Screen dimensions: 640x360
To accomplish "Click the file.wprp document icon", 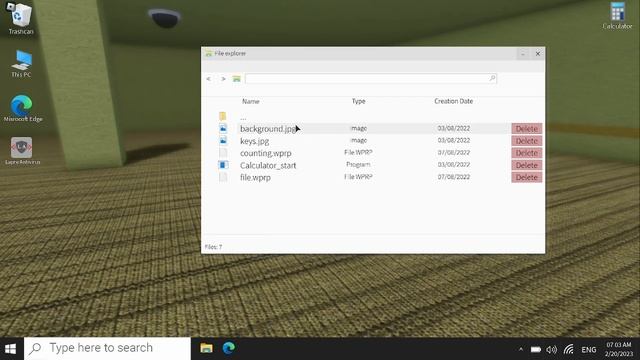I will tap(223, 177).
